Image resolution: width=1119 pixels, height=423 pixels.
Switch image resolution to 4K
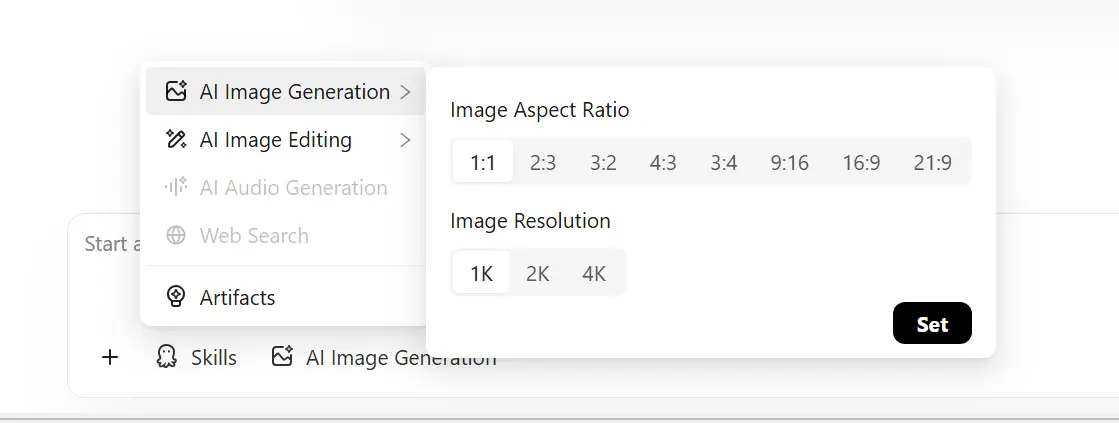point(594,273)
